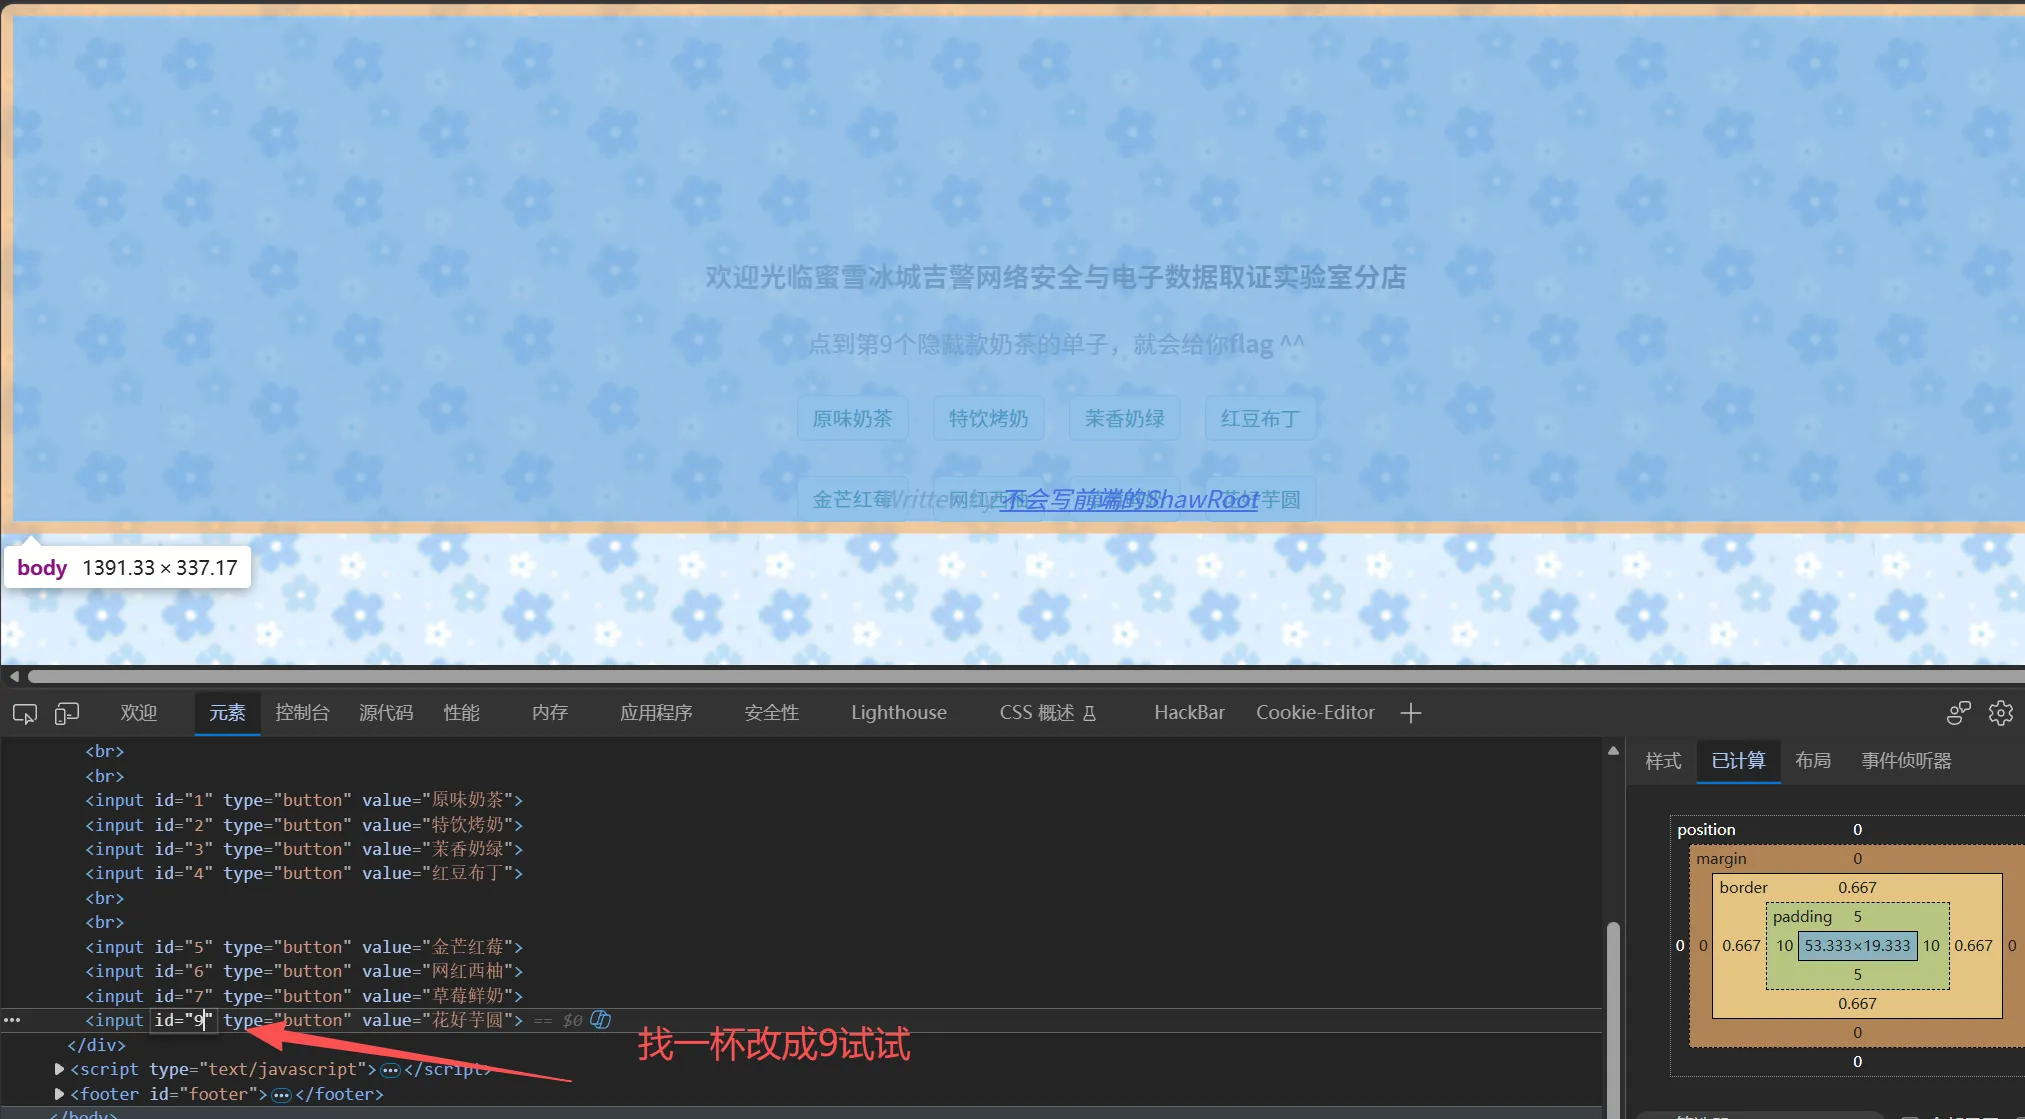Viewport: 2025px width, 1119px height.
Task: Click the 红豆布丁 button
Action: tap(1260, 418)
